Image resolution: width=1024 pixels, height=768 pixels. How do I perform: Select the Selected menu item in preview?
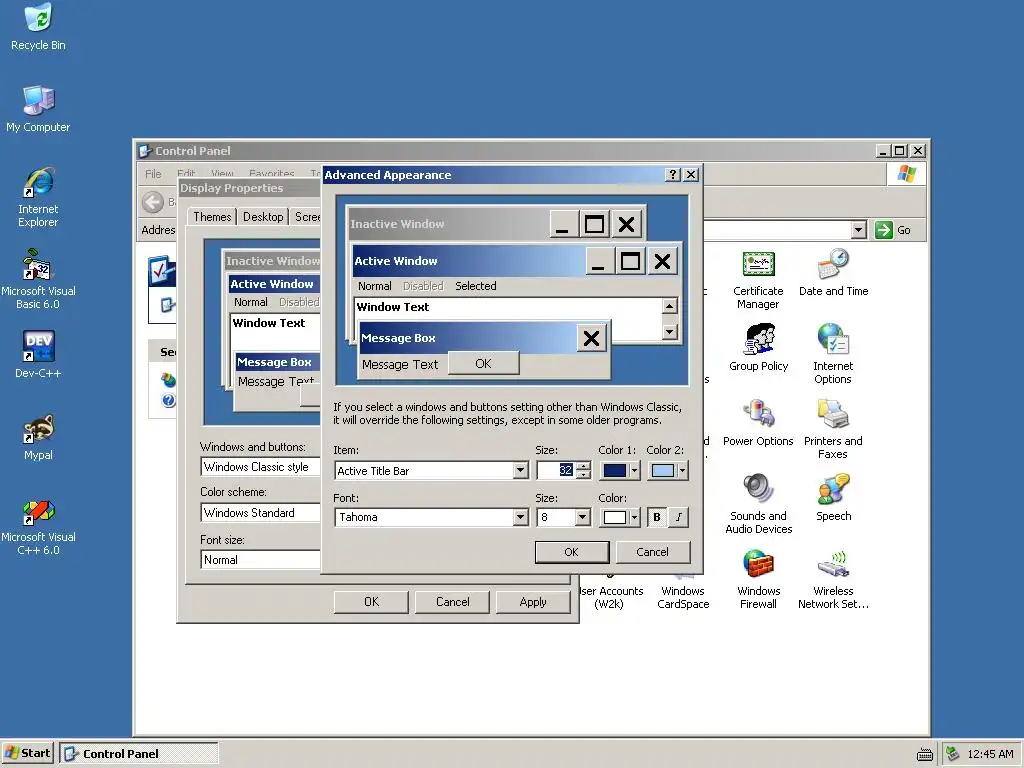click(x=475, y=286)
